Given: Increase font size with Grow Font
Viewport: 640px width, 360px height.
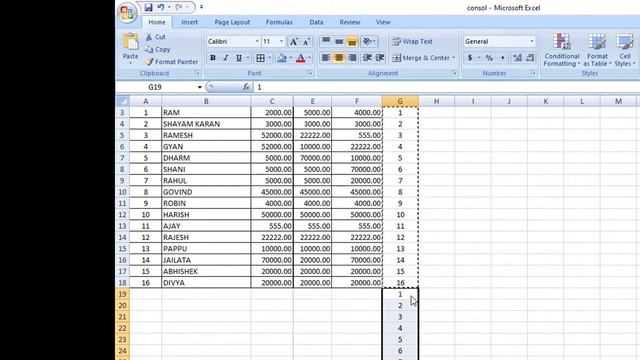Looking at the screenshot, I should (x=293, y=42).
